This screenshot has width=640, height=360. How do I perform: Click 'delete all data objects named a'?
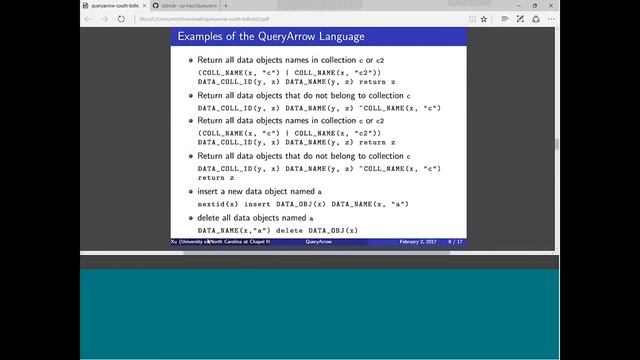tap(255, 218)
